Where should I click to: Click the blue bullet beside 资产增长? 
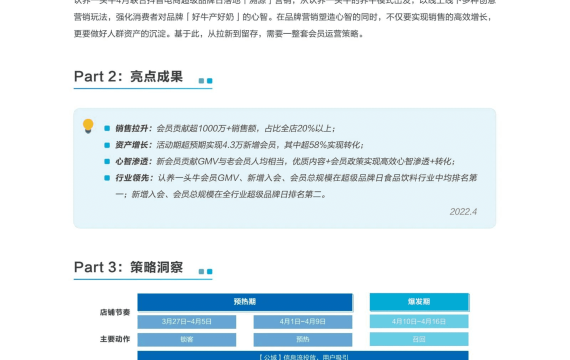(x=107, y=145)
